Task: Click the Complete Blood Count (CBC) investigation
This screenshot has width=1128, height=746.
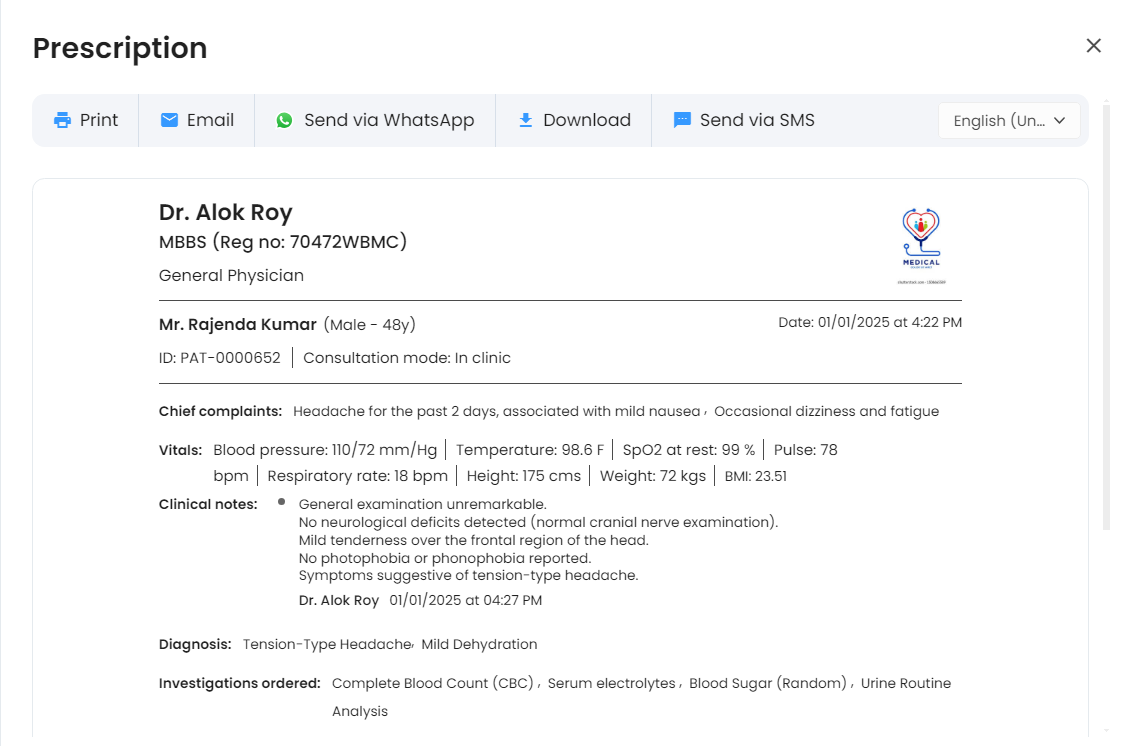Action: [432, 683]
